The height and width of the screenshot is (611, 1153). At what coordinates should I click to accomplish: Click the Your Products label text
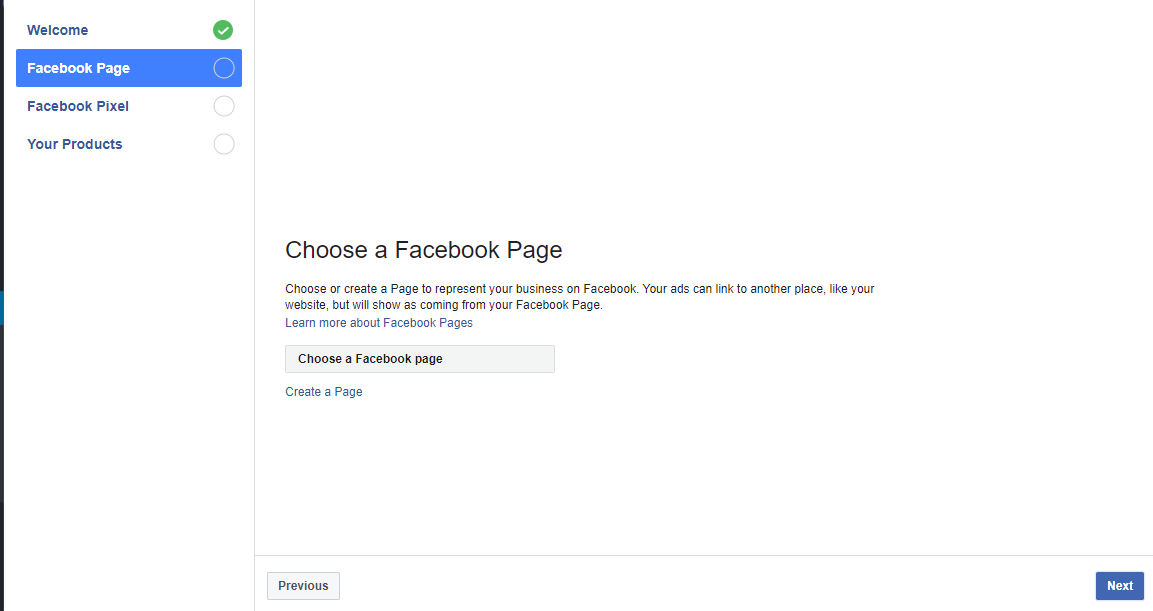[x=75, y=144]
